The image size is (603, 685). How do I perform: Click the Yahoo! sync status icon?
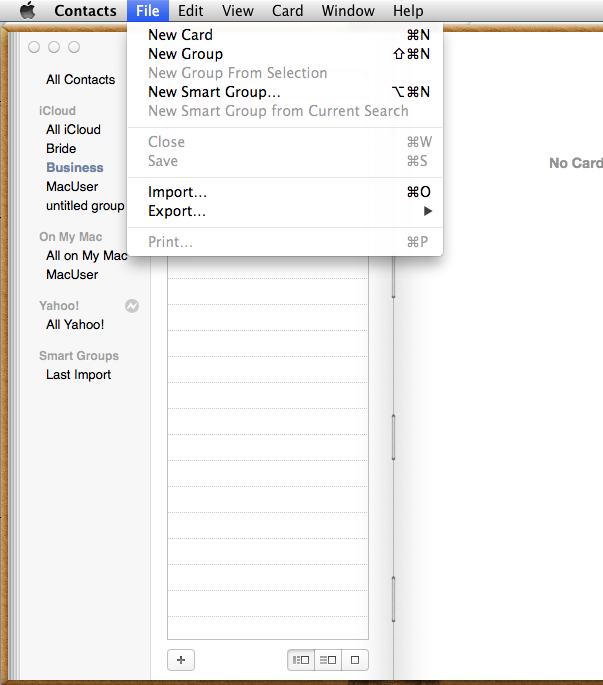coord(132,306)
